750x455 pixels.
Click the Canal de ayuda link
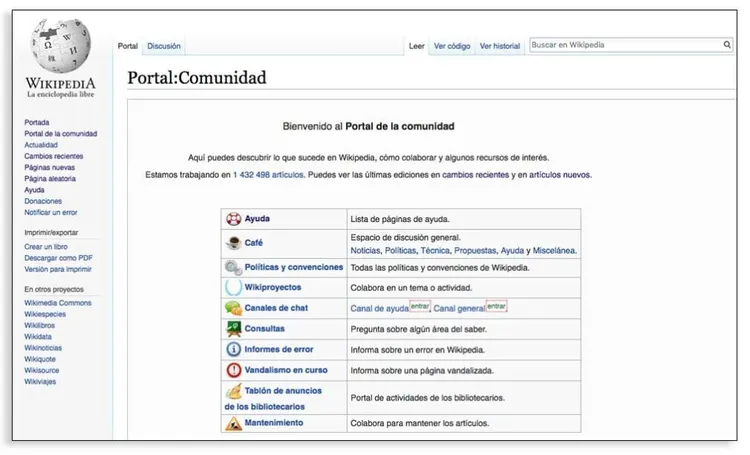click(380, 309)
